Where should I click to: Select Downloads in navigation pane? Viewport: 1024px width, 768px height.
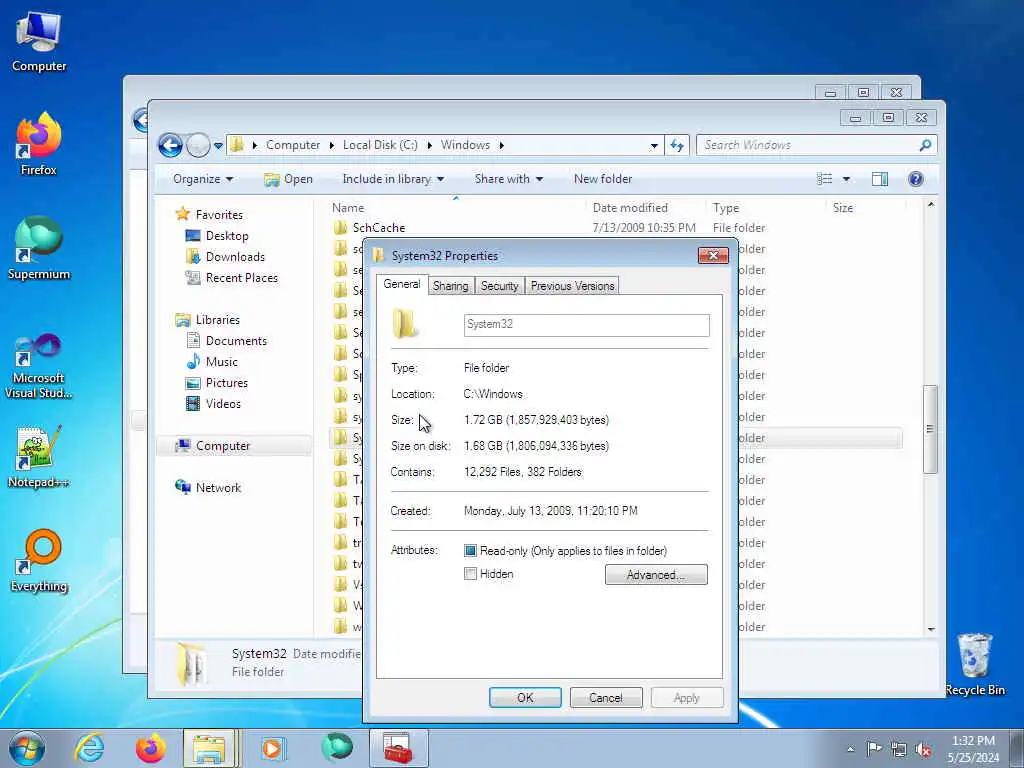click(235, 257)
